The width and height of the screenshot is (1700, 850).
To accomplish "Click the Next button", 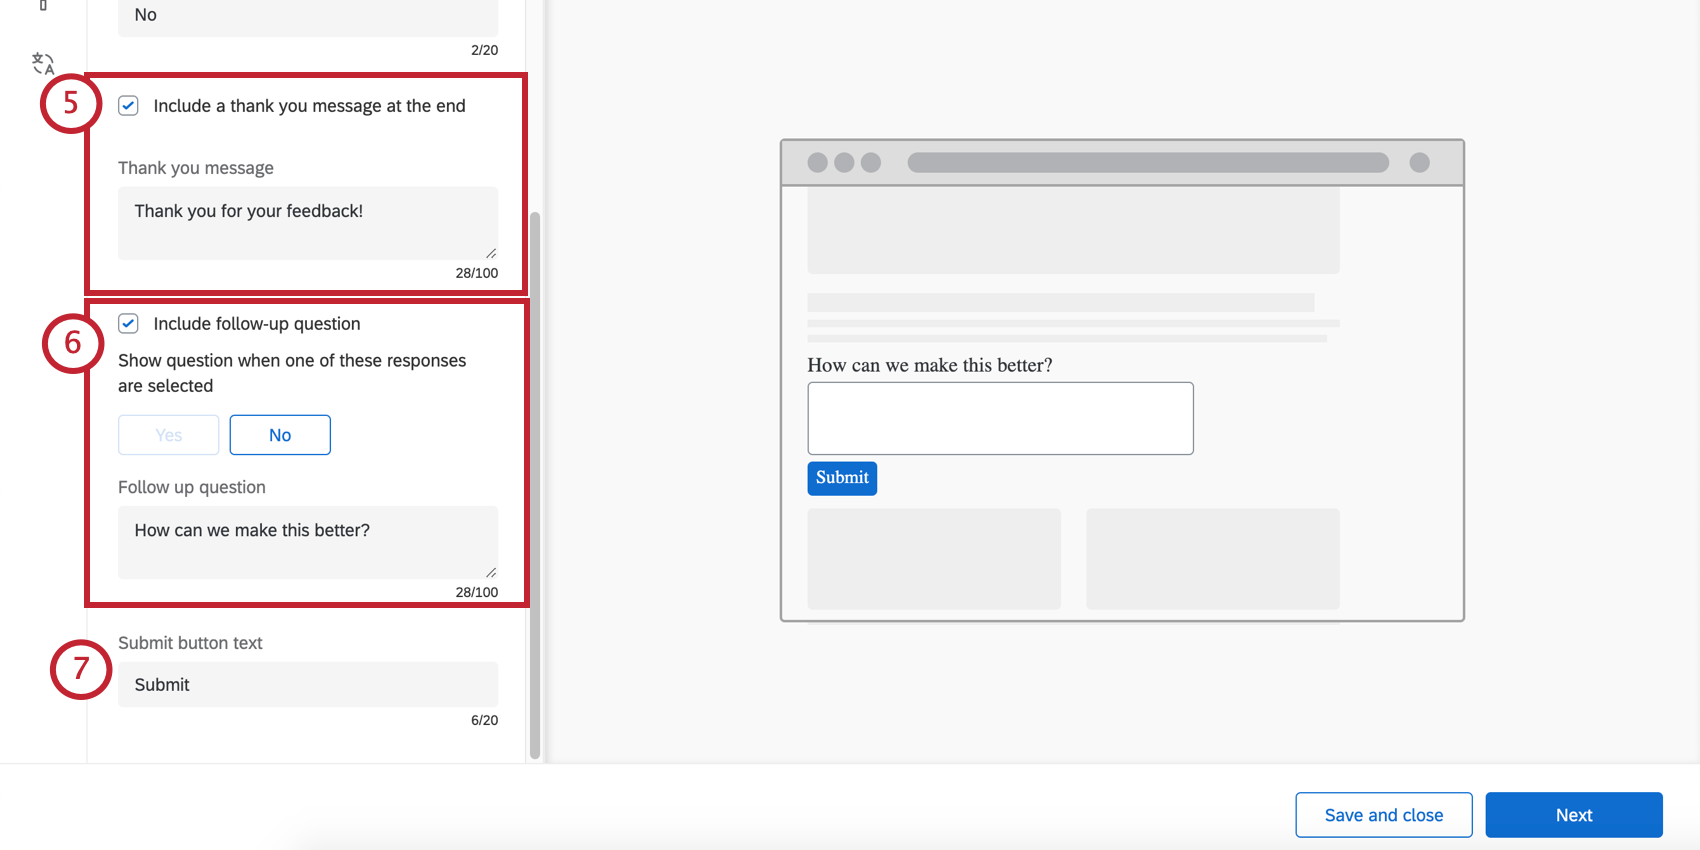I will [x=1574, y=815].
